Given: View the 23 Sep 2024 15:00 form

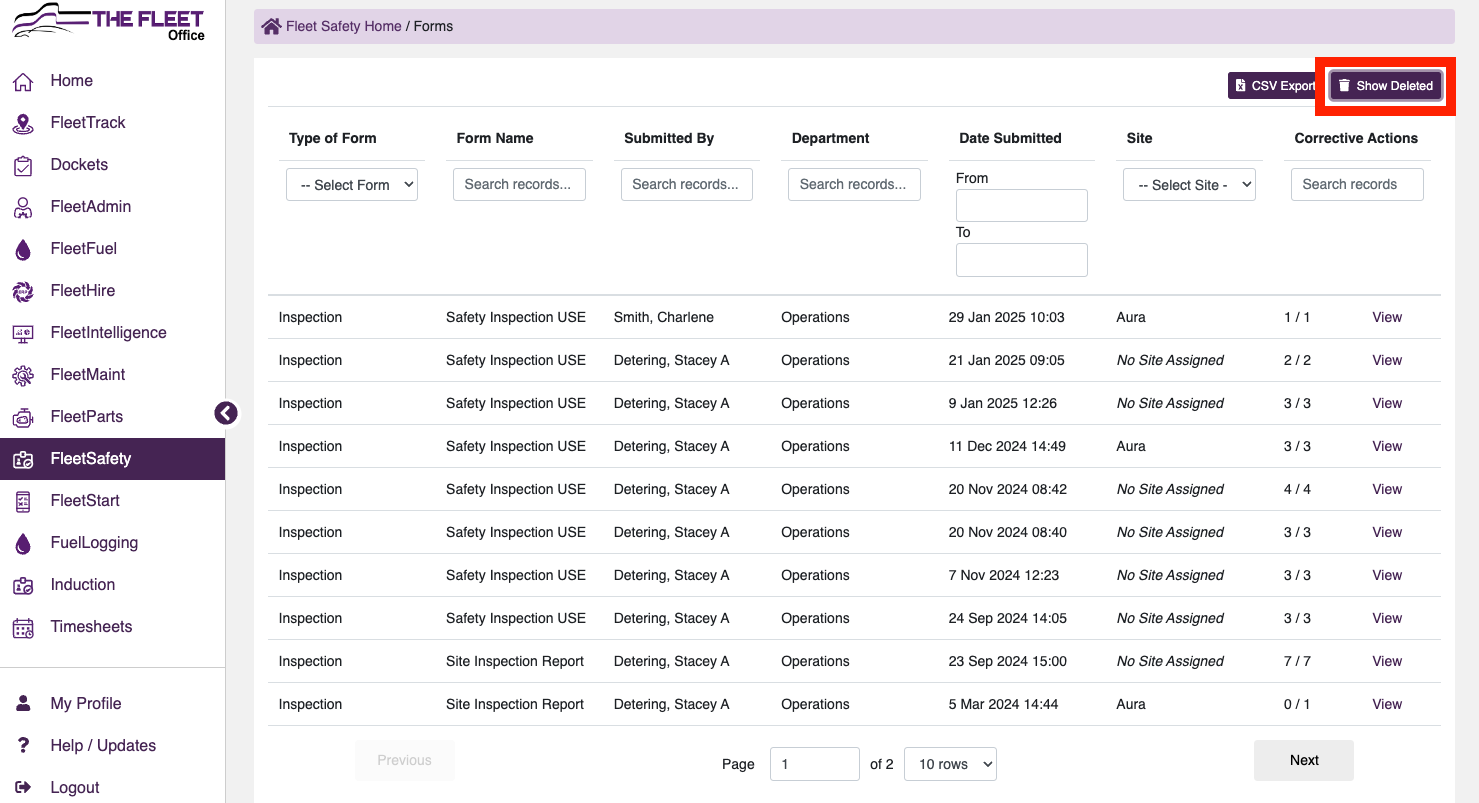Looking at the screenshot, I should [x=1387, y=662].
